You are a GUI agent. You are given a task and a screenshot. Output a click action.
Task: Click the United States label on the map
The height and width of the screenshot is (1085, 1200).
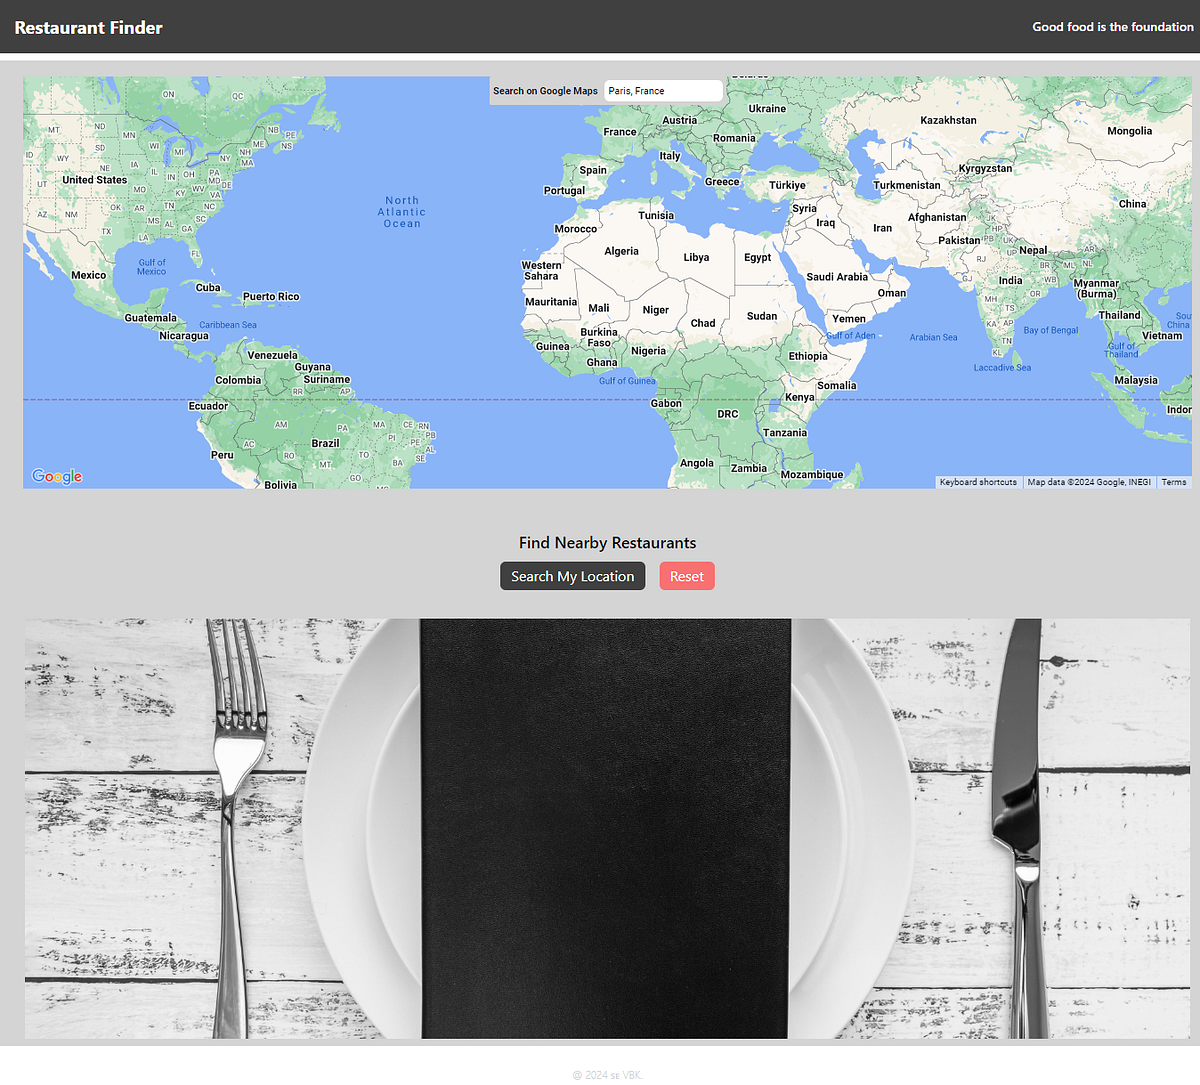coord(92,179)
